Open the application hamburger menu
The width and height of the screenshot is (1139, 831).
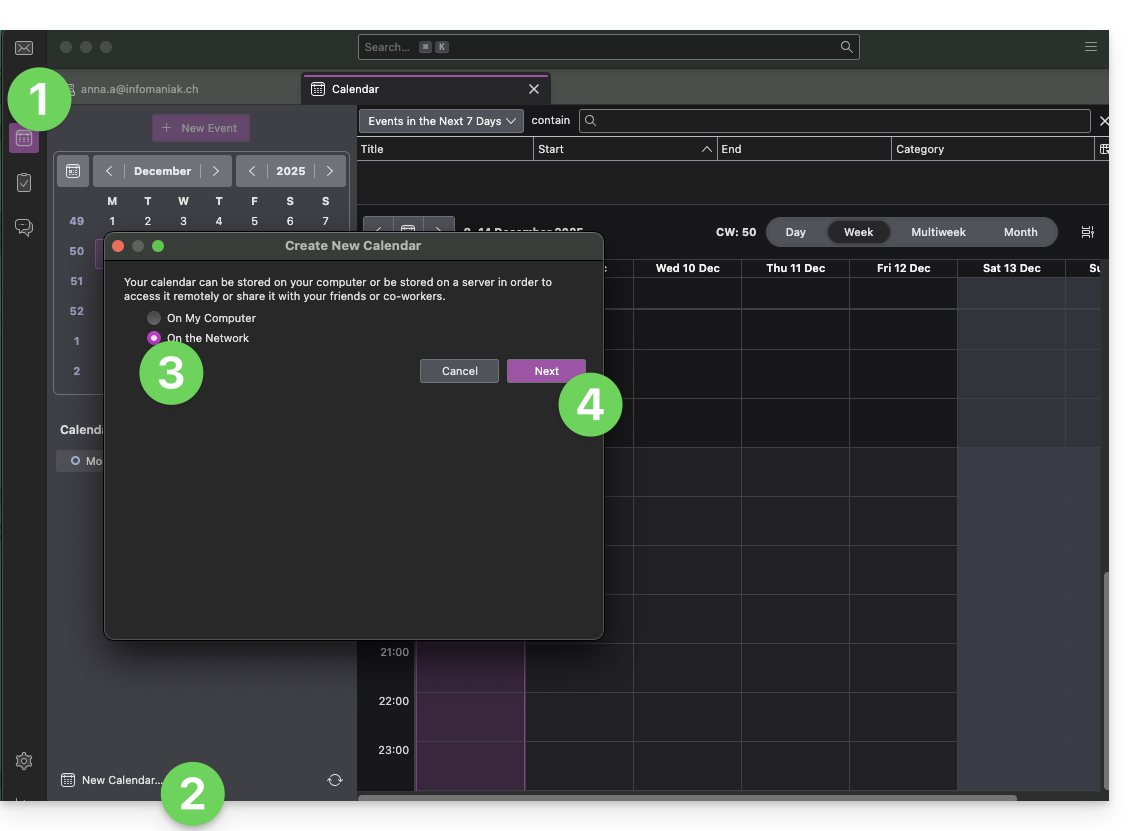1091,47
